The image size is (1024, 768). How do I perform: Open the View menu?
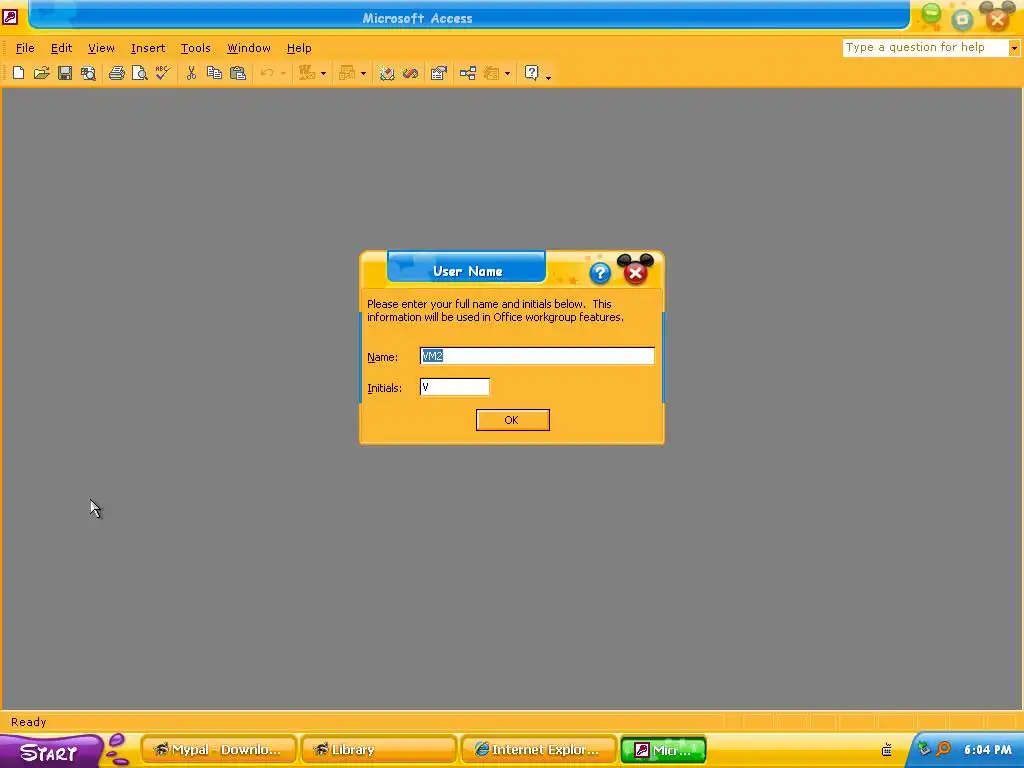[101, 48]
